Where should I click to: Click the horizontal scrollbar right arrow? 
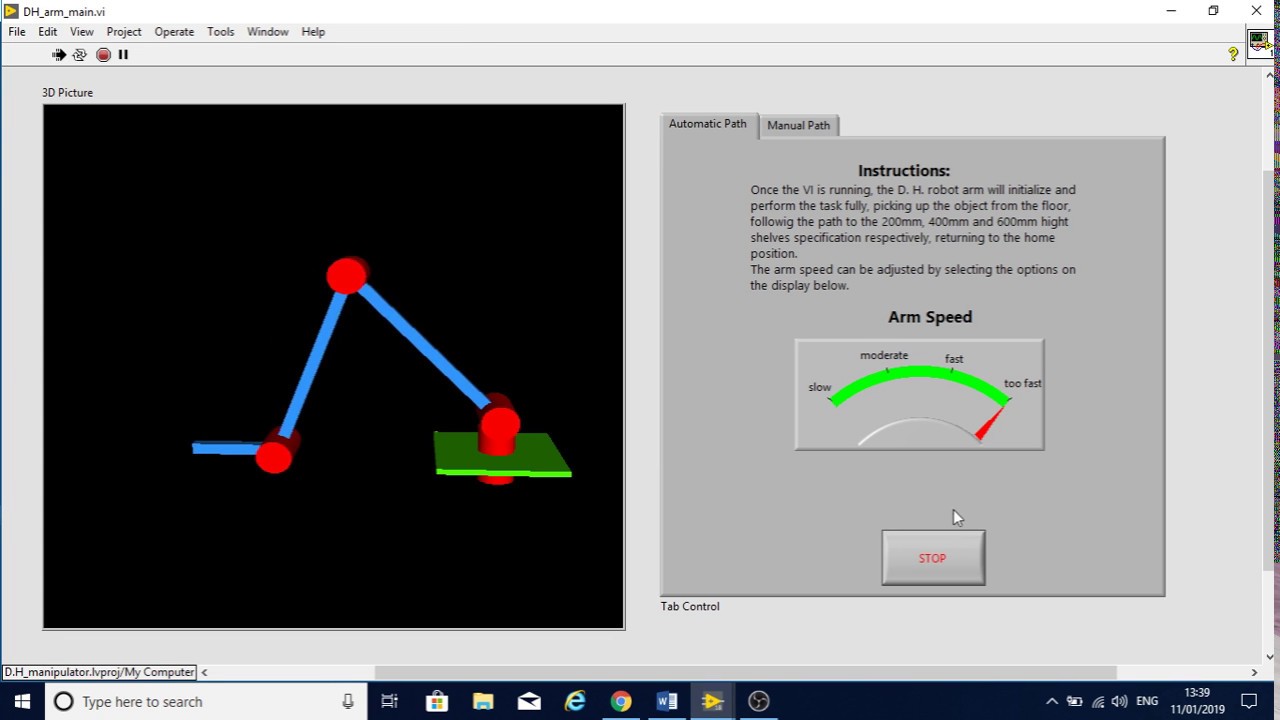pos(1254,673)
